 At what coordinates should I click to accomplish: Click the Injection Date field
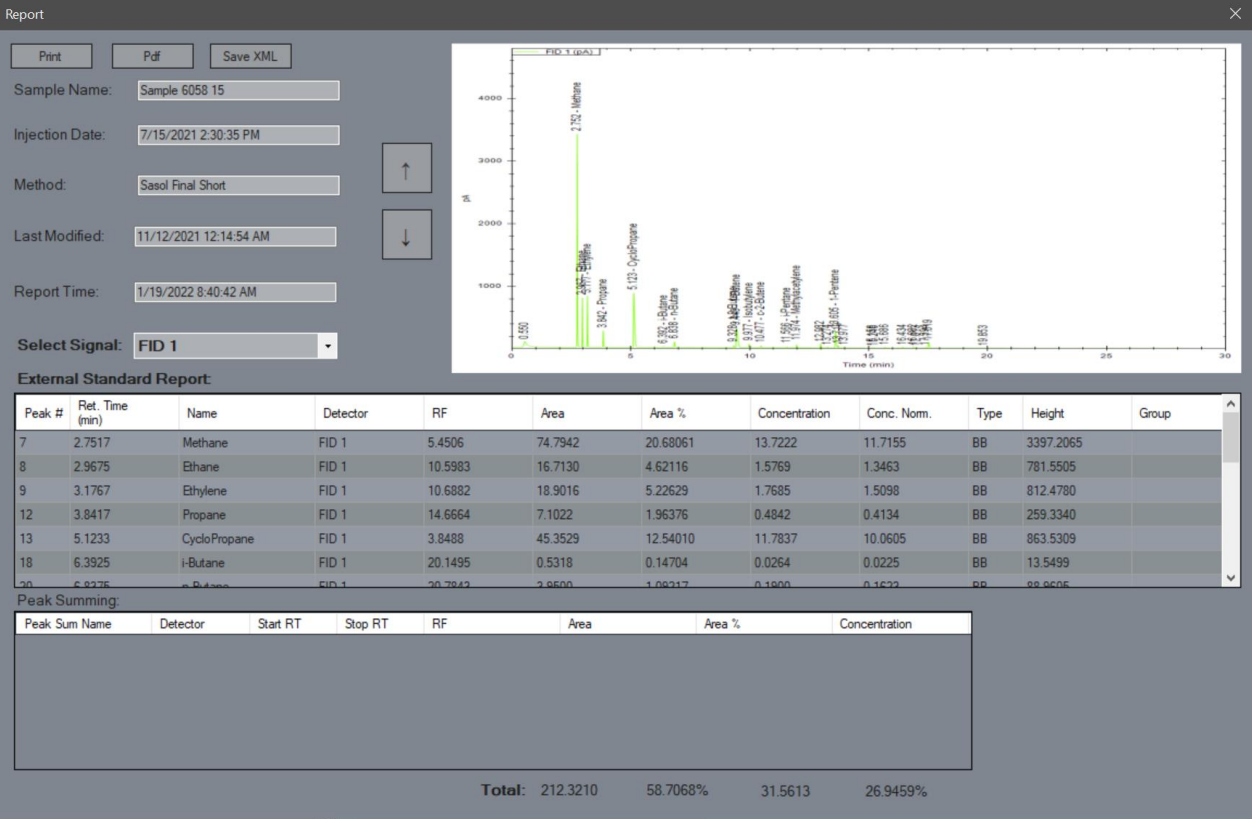[x=237, y=135]
